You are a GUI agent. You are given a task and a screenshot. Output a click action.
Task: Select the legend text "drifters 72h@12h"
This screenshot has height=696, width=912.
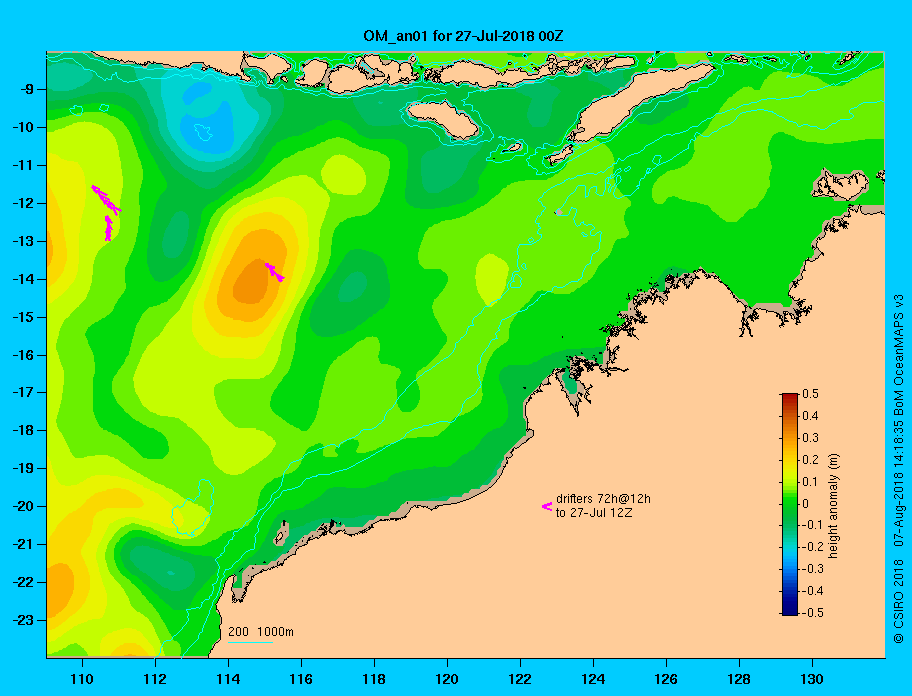pyautogui.click(x=603, y=499)
